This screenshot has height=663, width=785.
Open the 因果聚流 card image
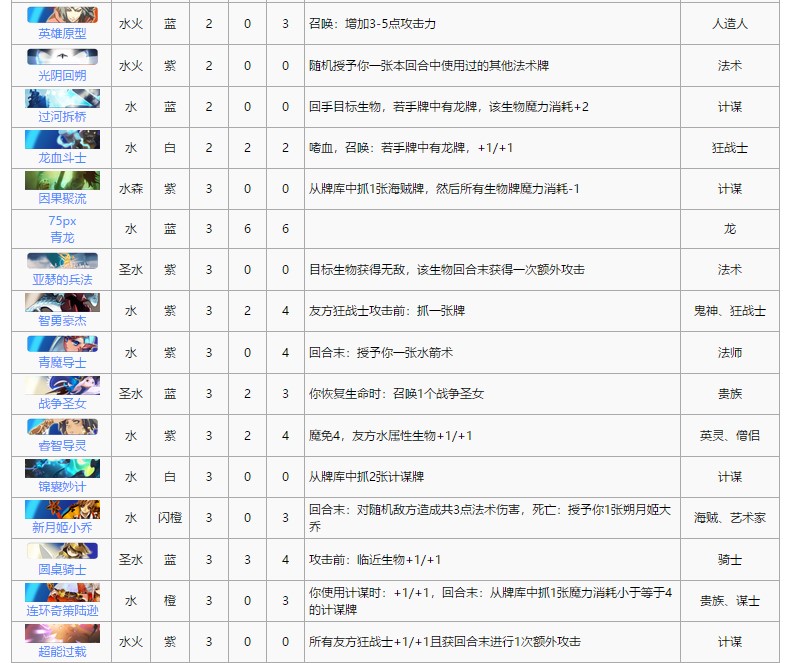point(62,180)
